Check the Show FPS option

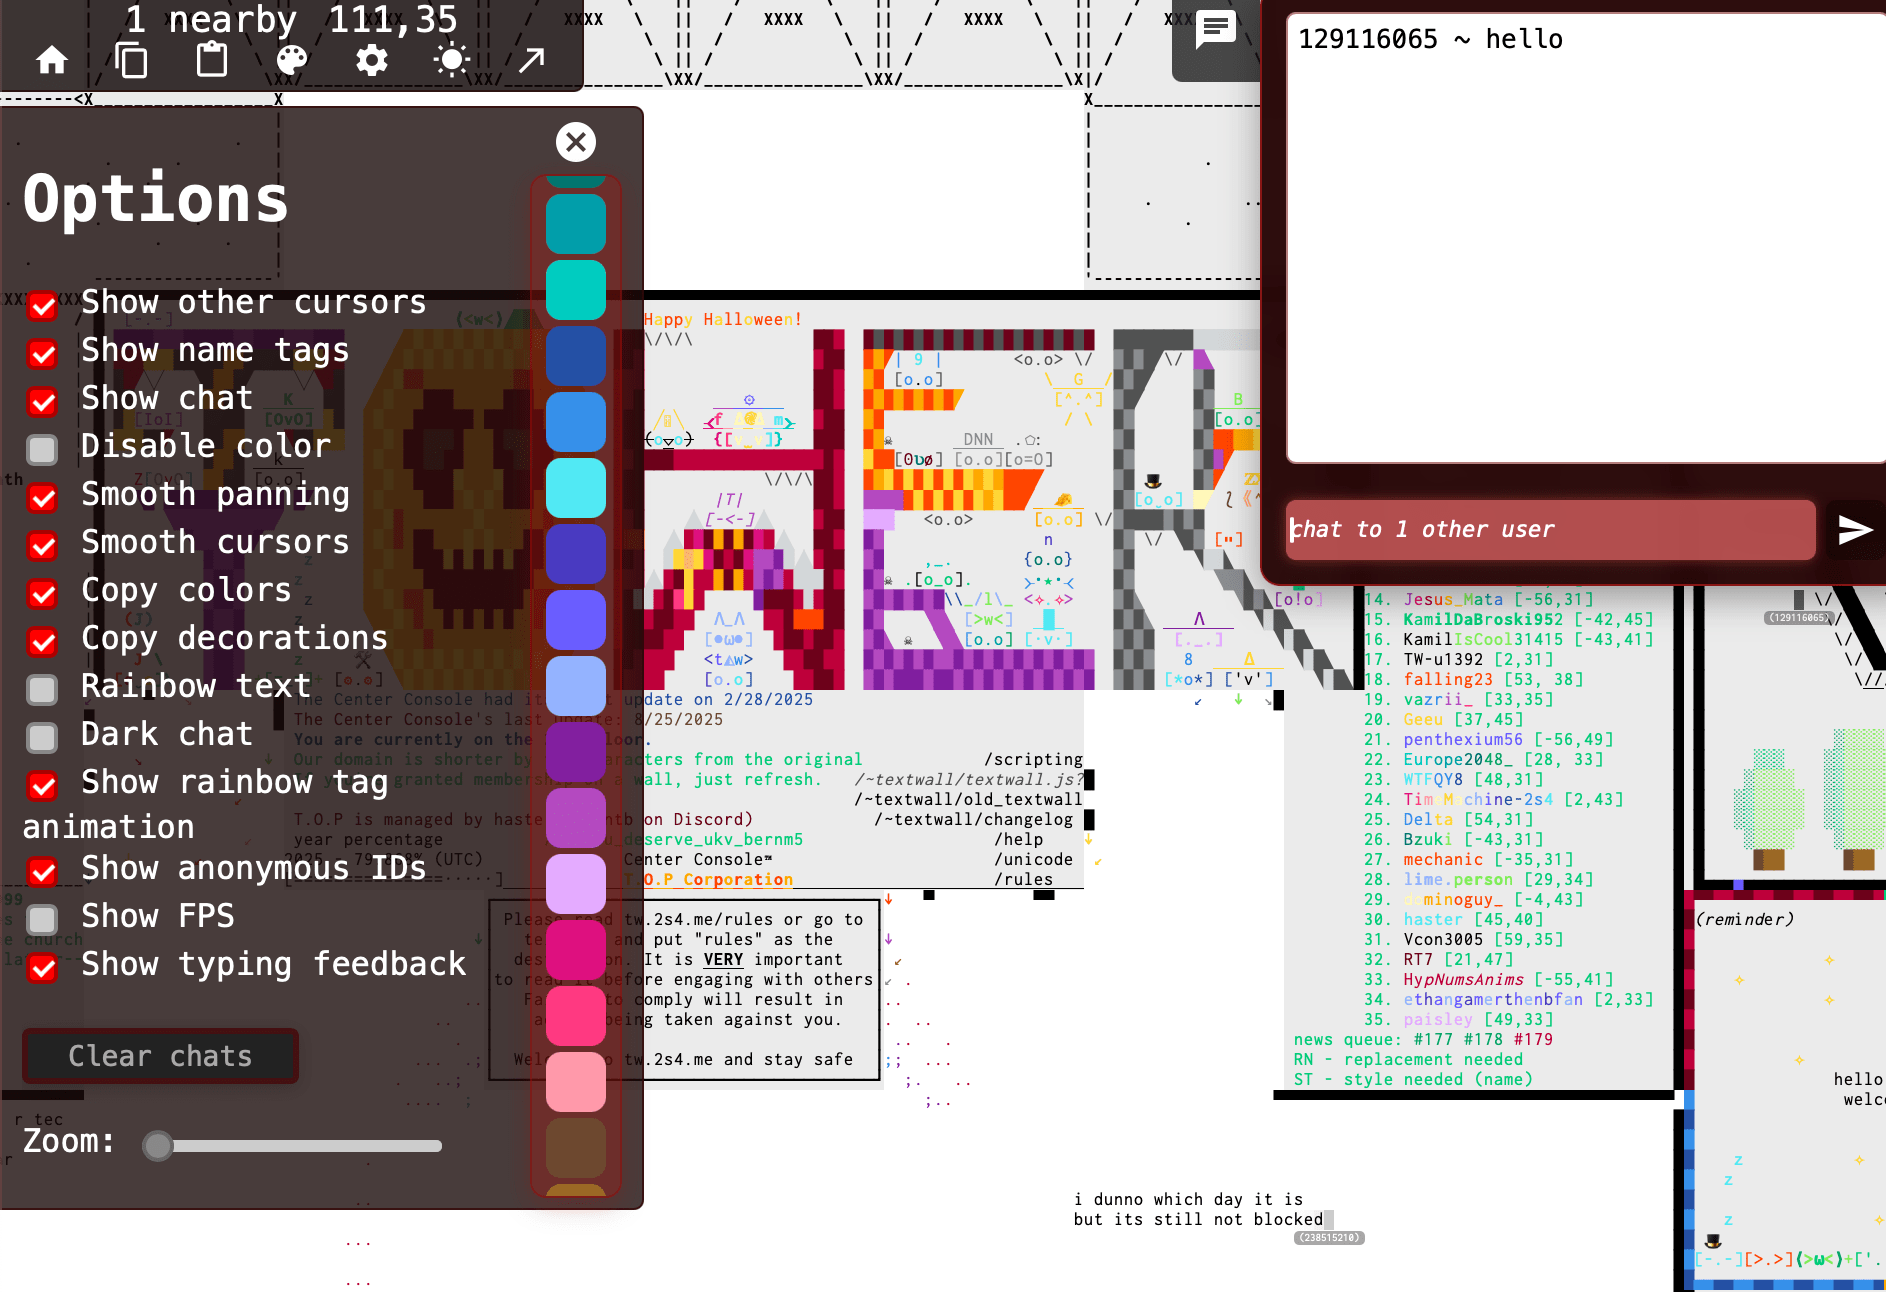[x=42, y=919]
